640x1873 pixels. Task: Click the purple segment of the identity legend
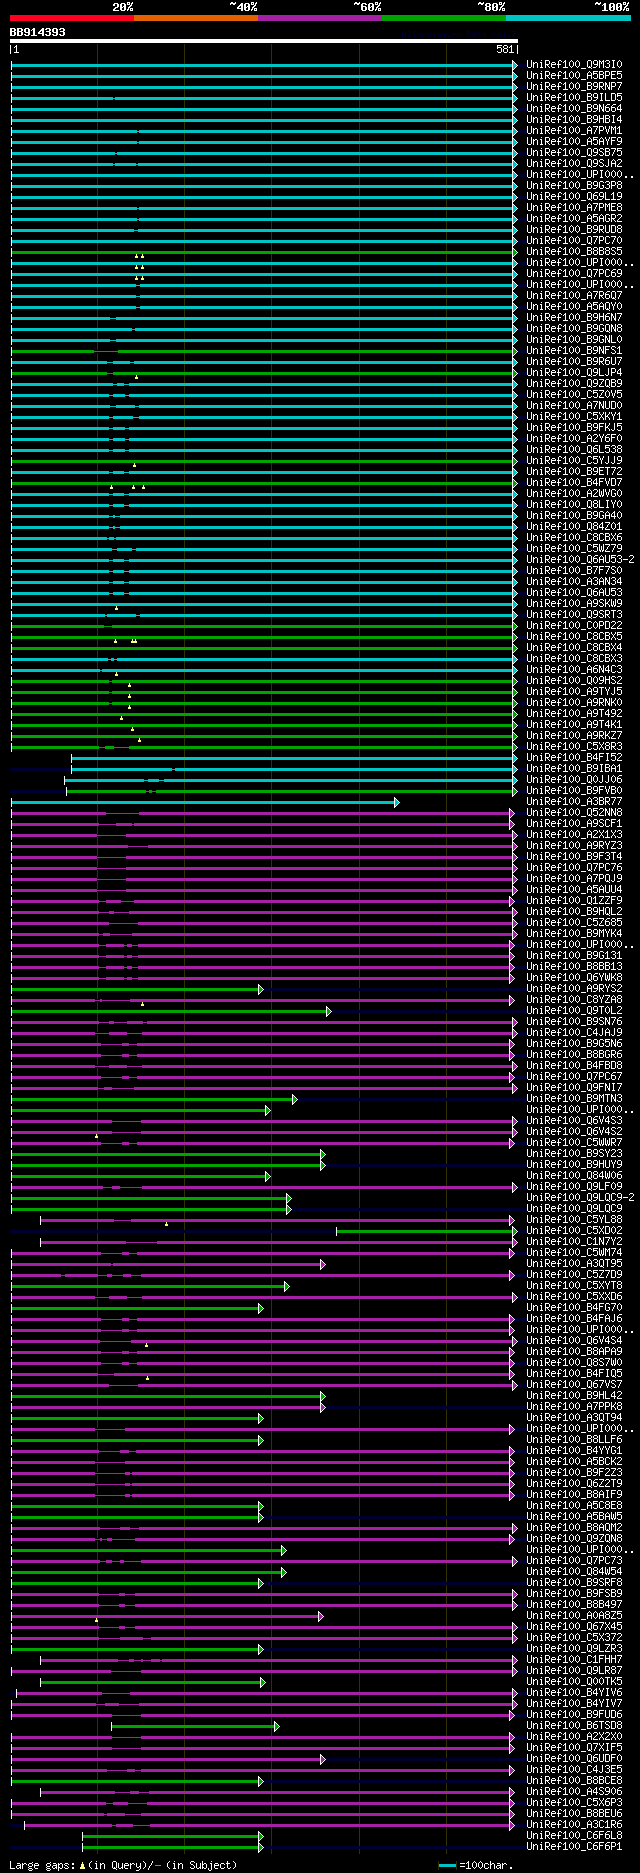click(x=320, y=18)
